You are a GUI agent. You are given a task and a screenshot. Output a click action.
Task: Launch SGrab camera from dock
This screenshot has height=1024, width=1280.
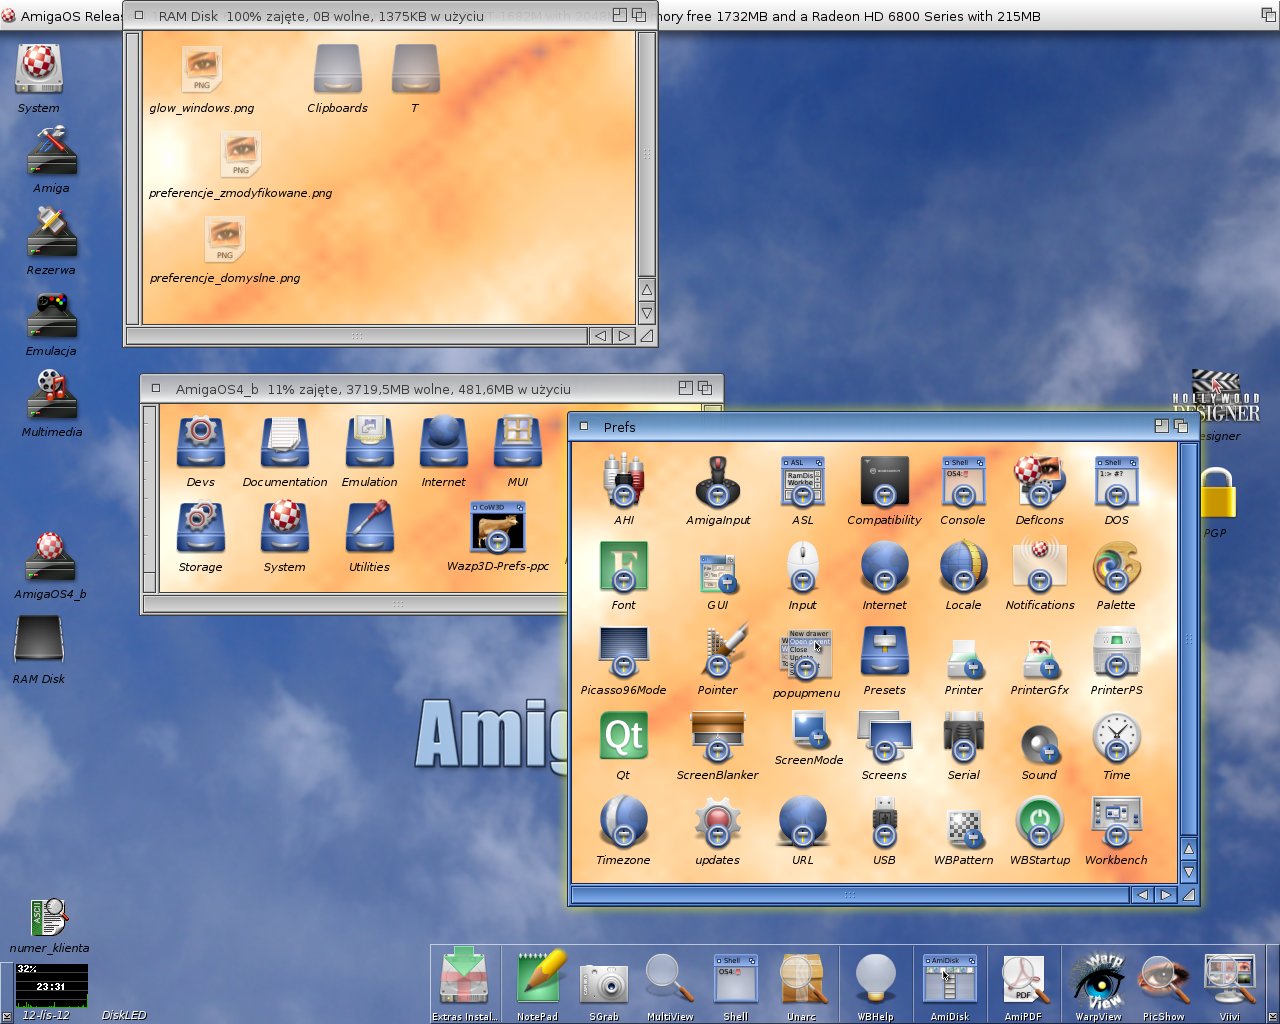(604, 984)
